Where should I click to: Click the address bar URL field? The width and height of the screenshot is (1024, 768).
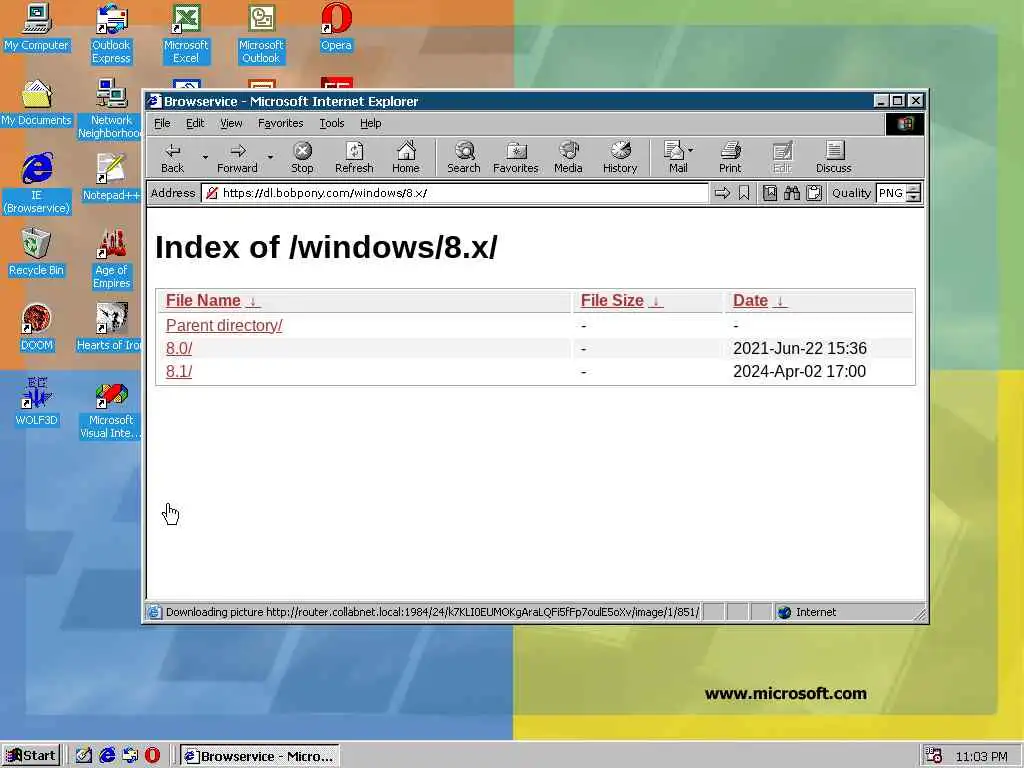pyautogui.click(x=455, y=193)
